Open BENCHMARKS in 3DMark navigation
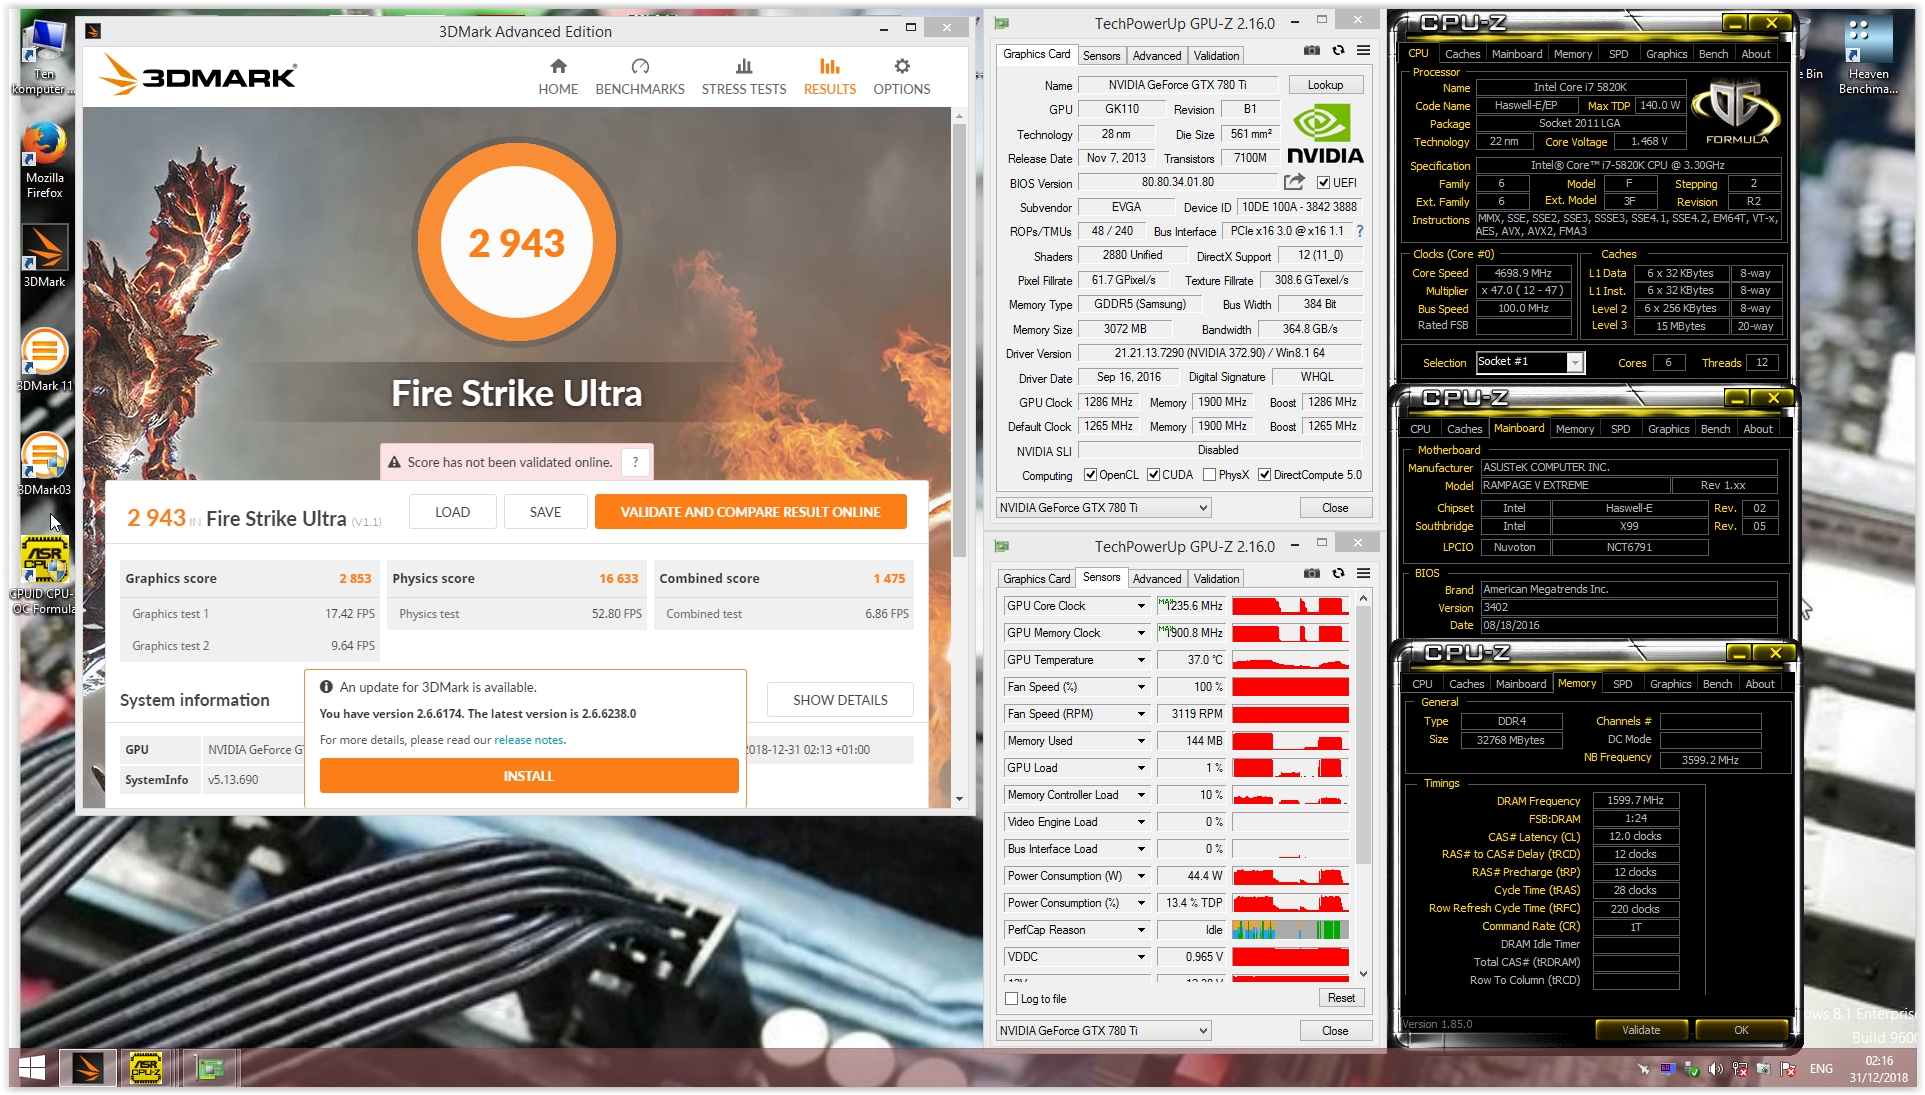The height and width of the screenshot is (1095, 1925). point(640,77)
